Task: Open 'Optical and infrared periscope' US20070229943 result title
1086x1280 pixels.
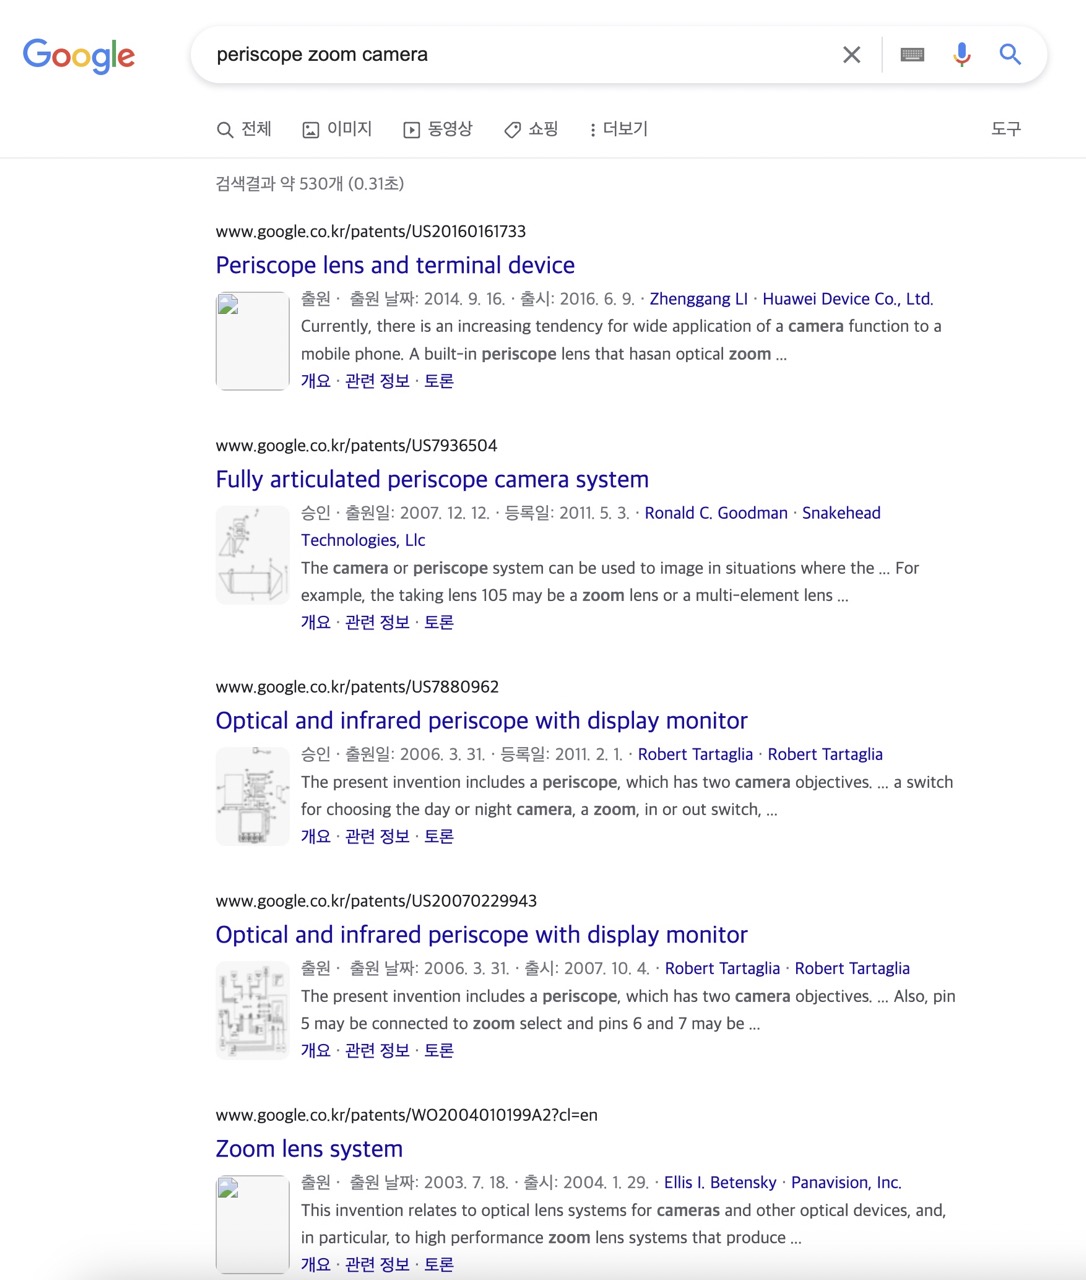Action: (481, 934)
